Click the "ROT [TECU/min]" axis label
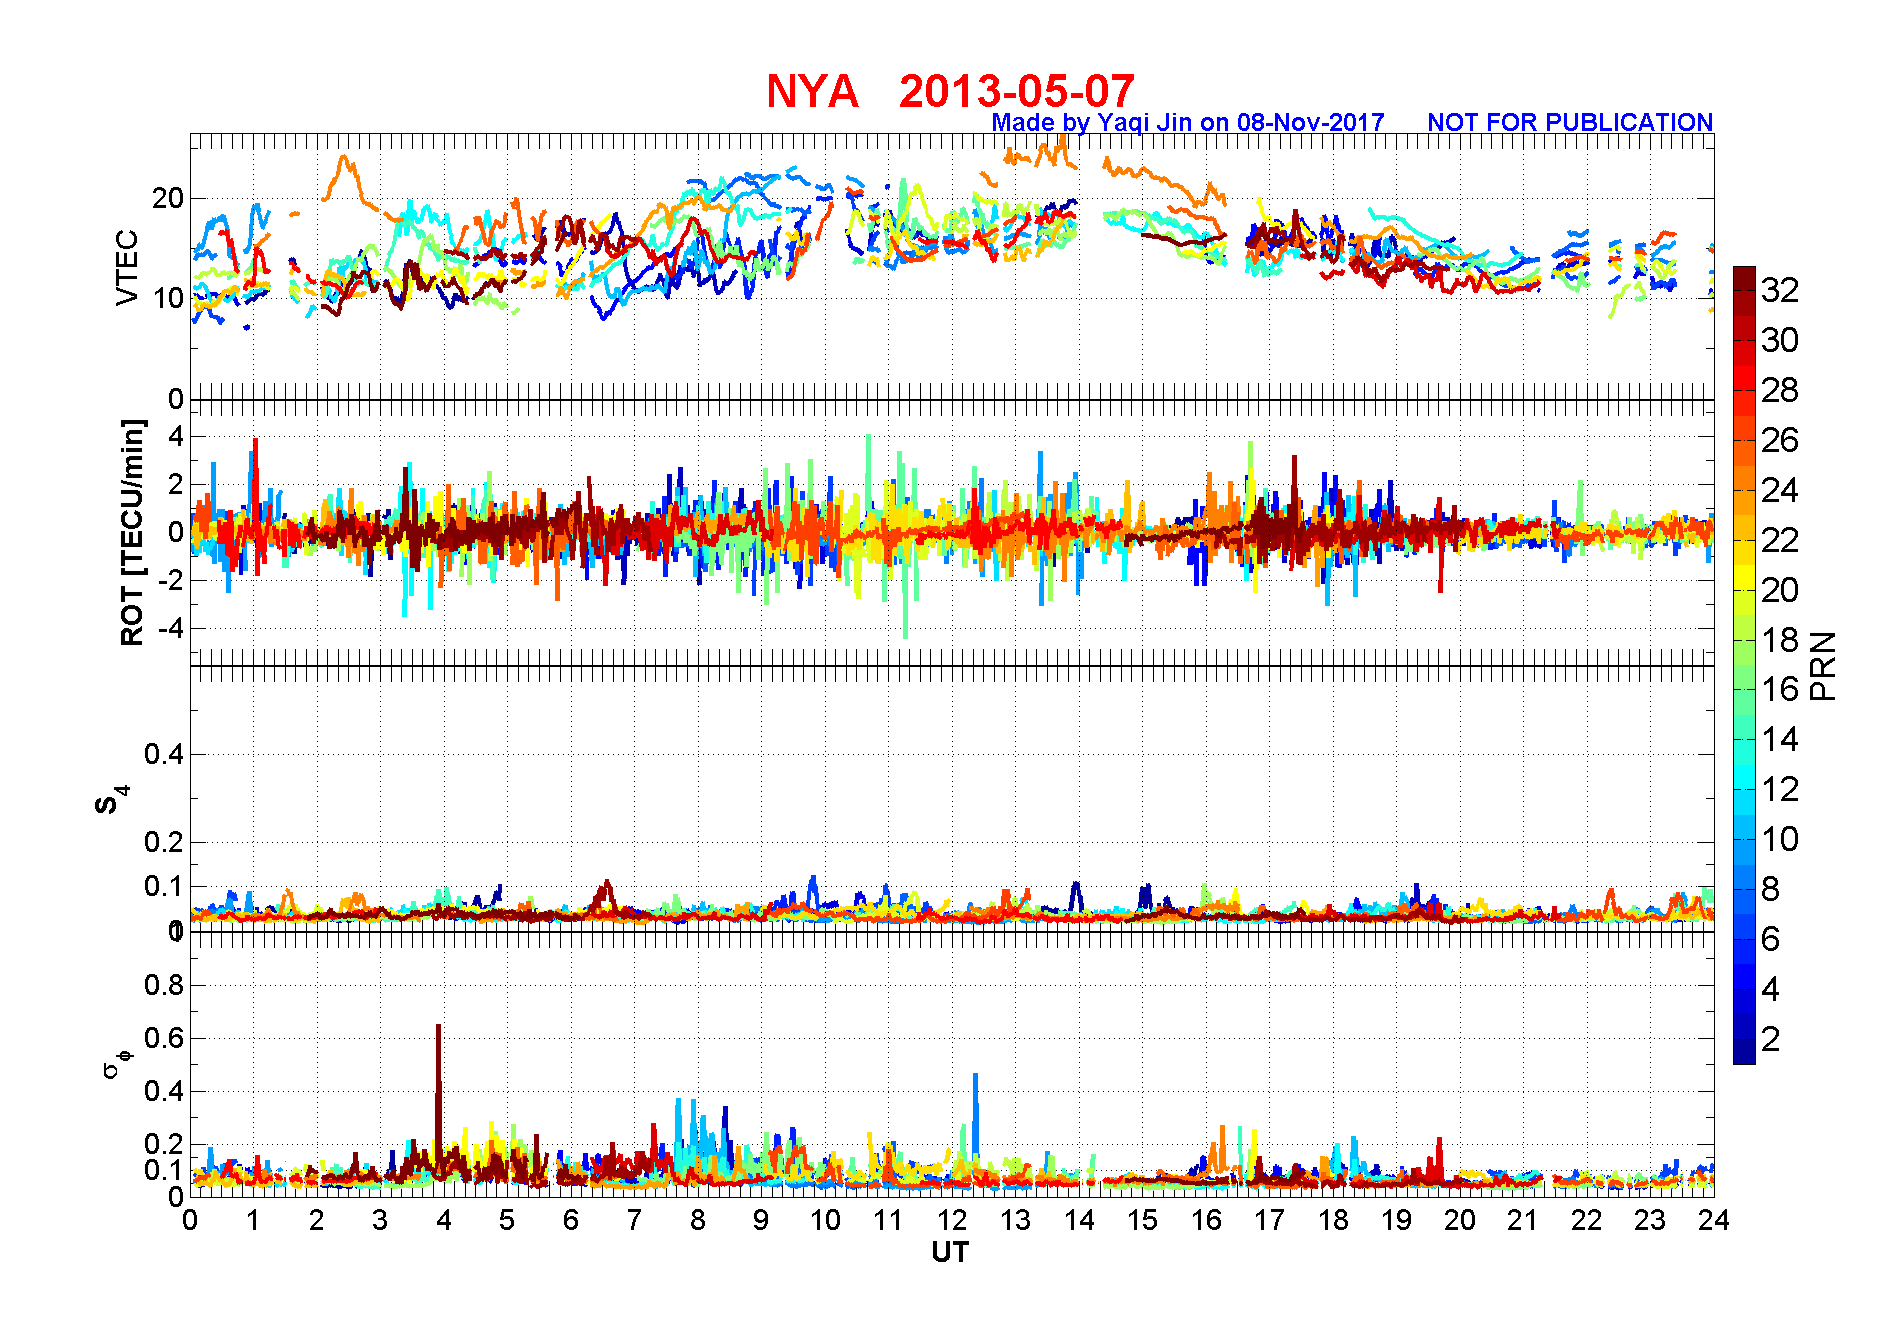1904x1330 pixels. (132, 532)
